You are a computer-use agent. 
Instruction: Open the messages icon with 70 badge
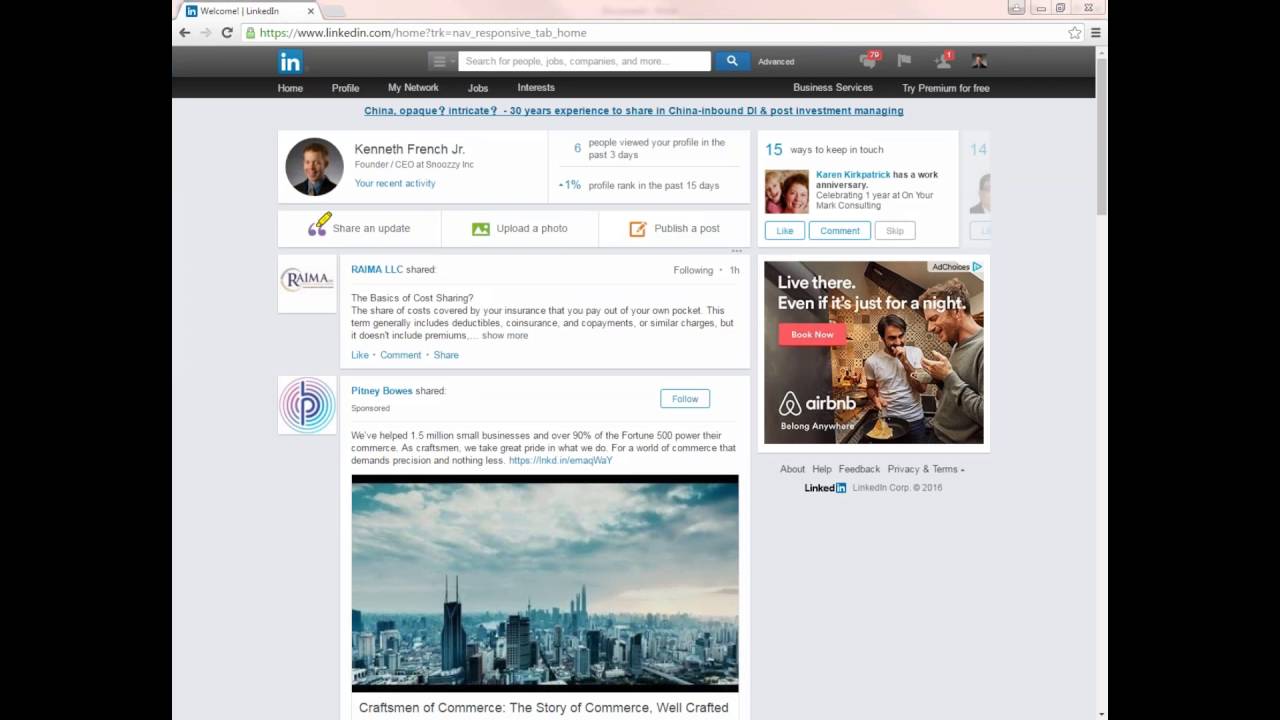pyautogui.click(x=868, y=61)
